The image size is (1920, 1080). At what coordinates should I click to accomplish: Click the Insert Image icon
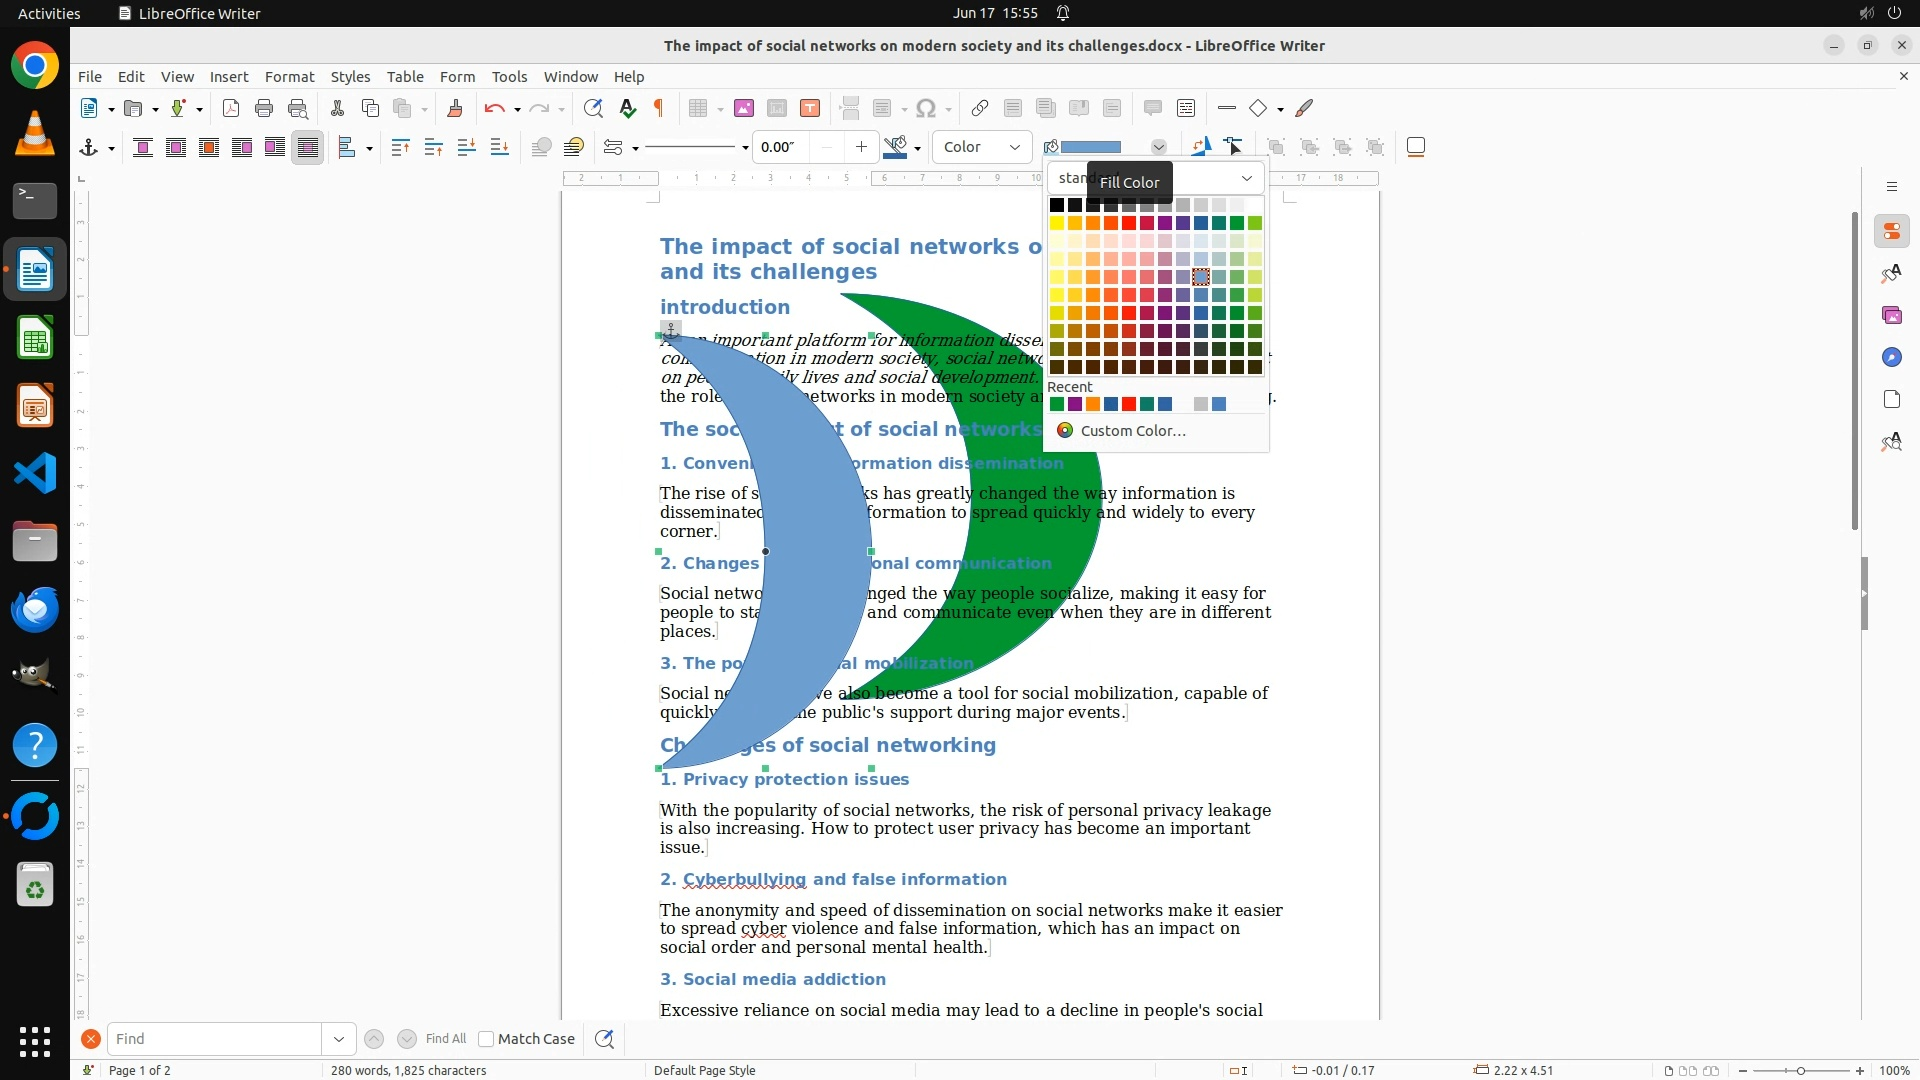[744, 108]
